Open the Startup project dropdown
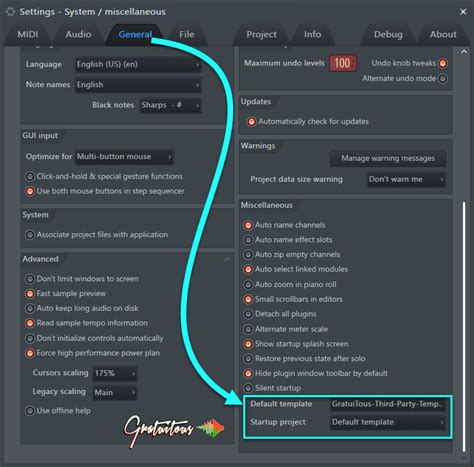 coord(388,422)
